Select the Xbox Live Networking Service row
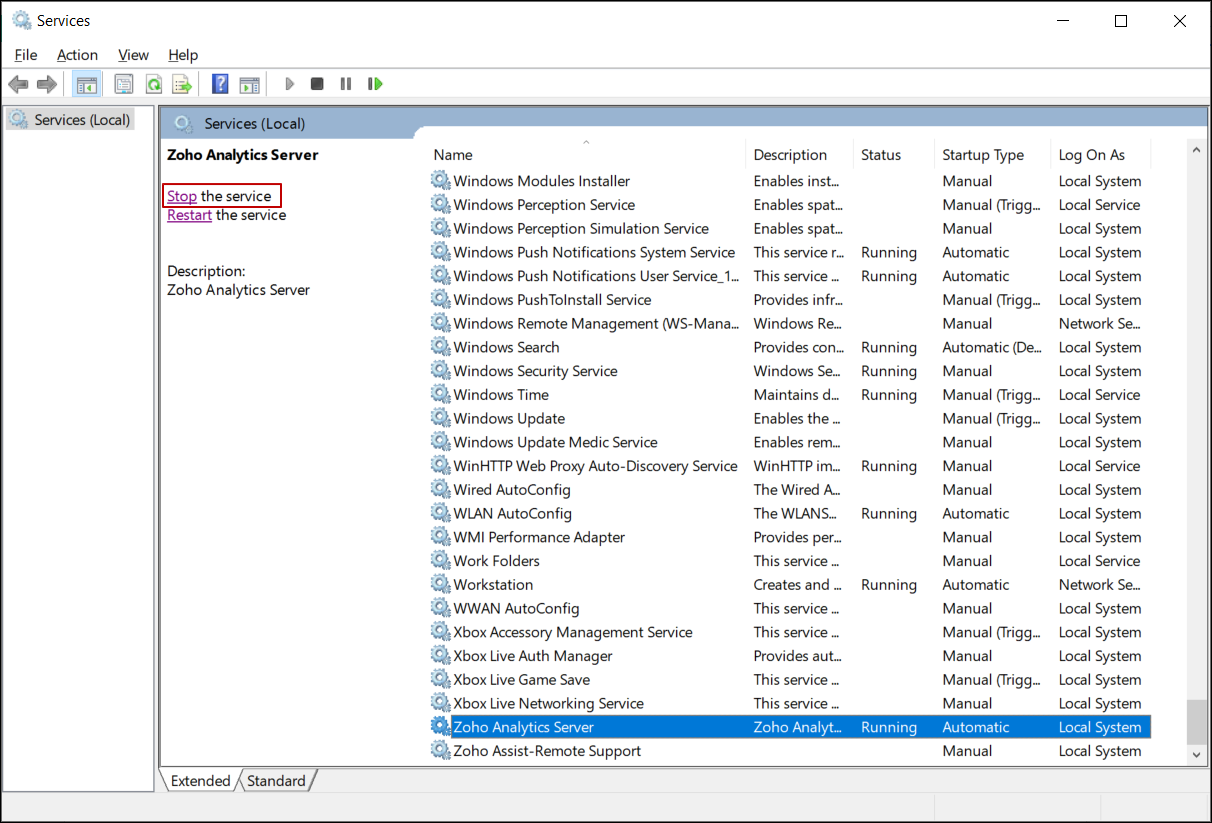1212x823 pixels. [x=790, y=704]
